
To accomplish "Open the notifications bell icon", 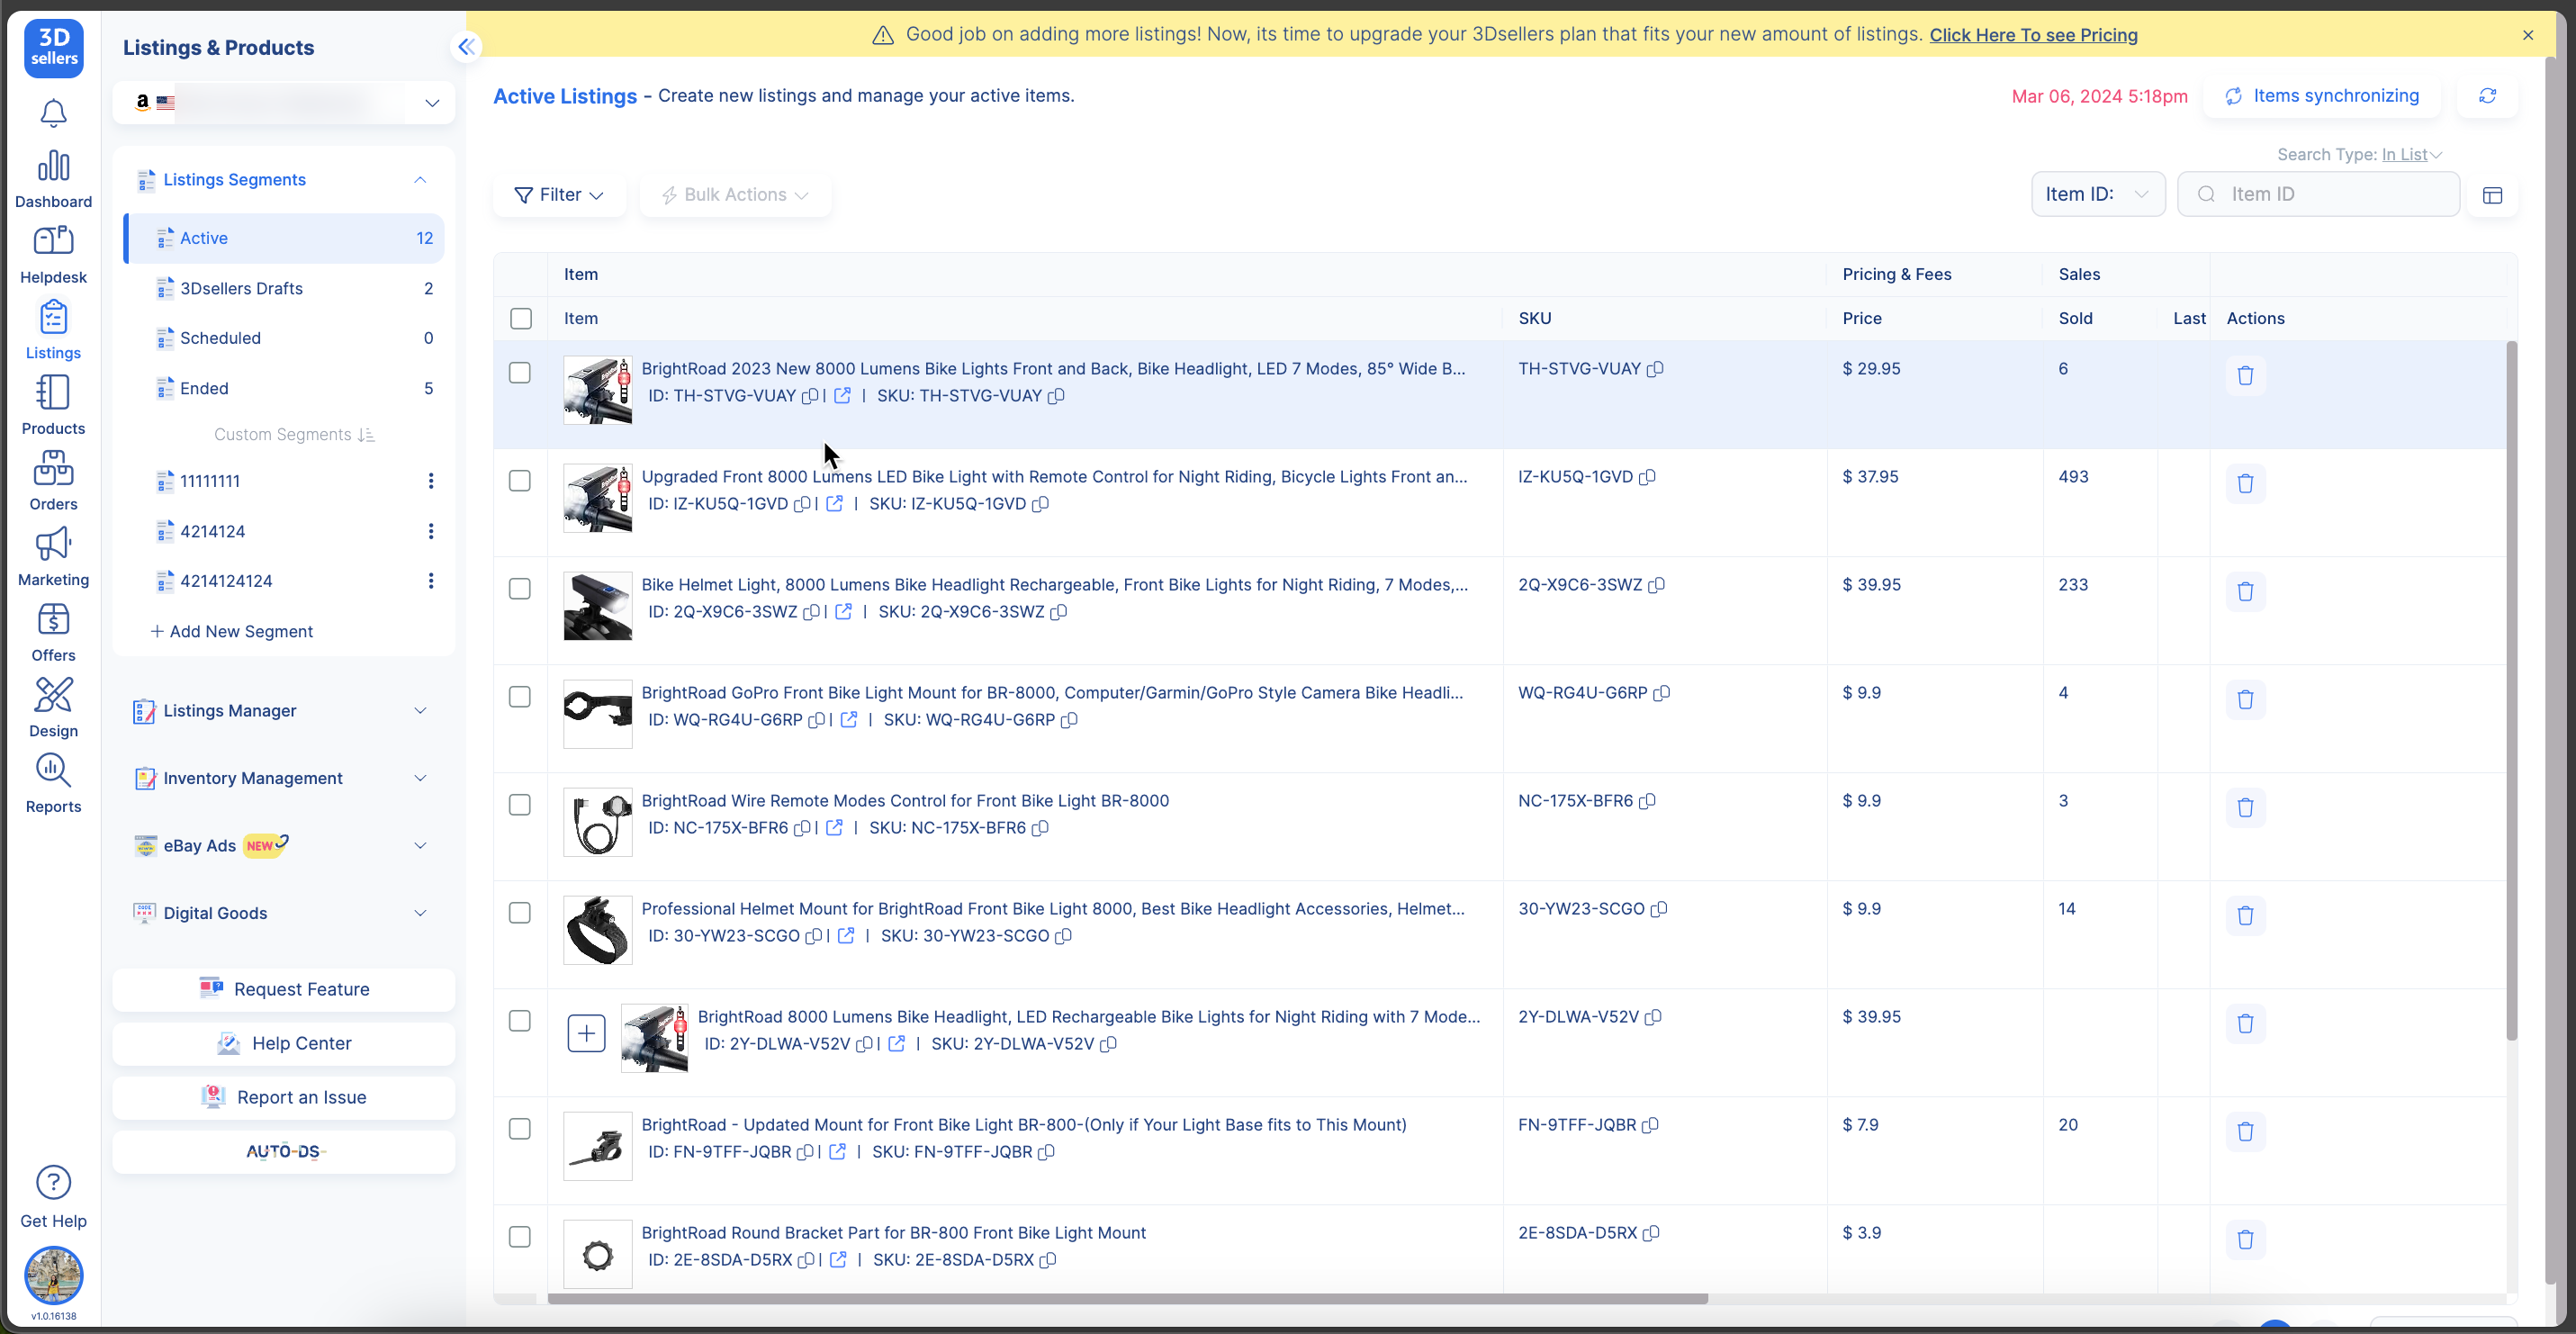I will point(53,113).
